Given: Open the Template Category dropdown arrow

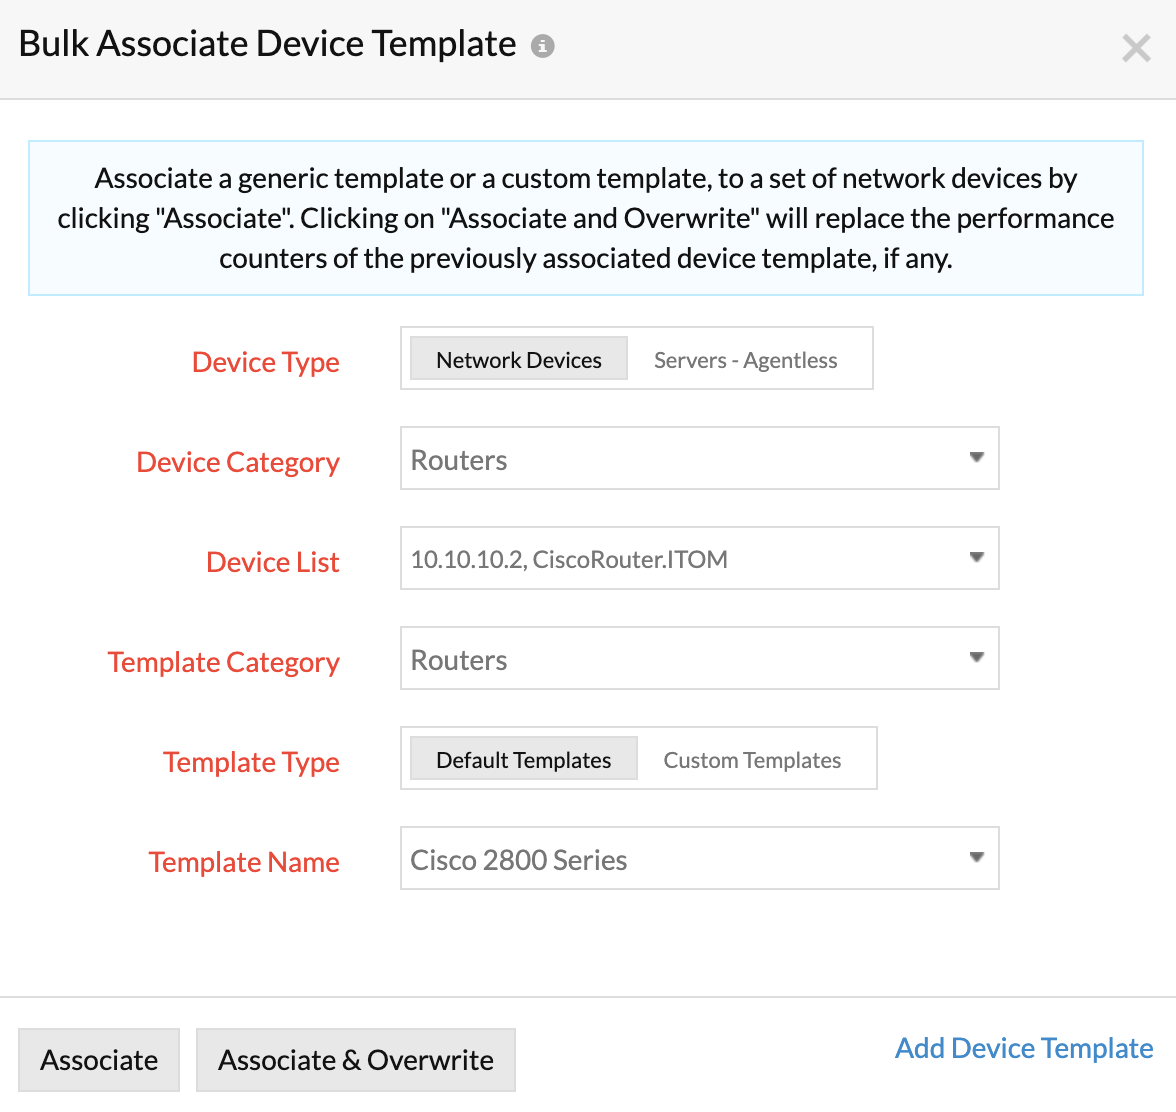Looking at the screenshot, I should [x=977, y=658].
